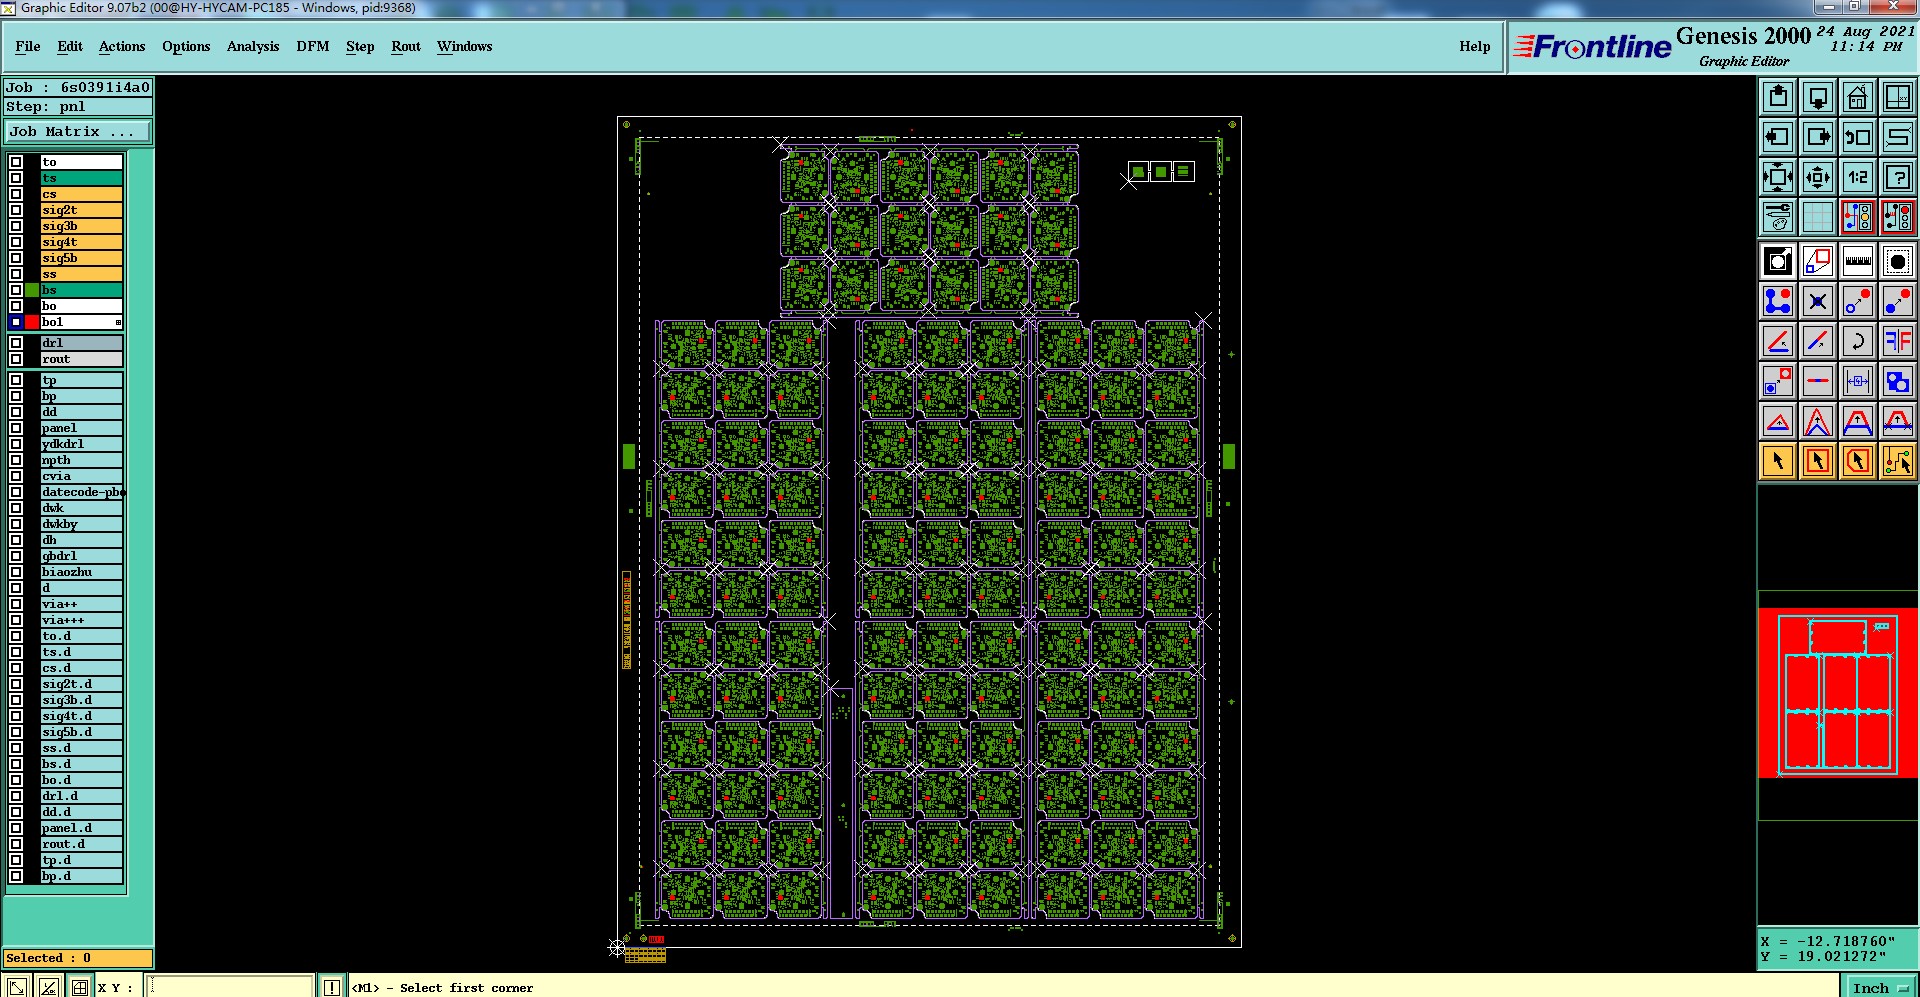Click the green color swatch next to bs
The height and width of the screenshot is (997, 1920).
(32, 290)
